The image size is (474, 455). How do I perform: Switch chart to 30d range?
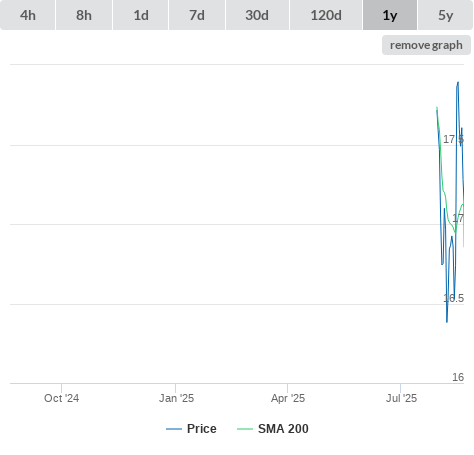[x=257, y=15]
